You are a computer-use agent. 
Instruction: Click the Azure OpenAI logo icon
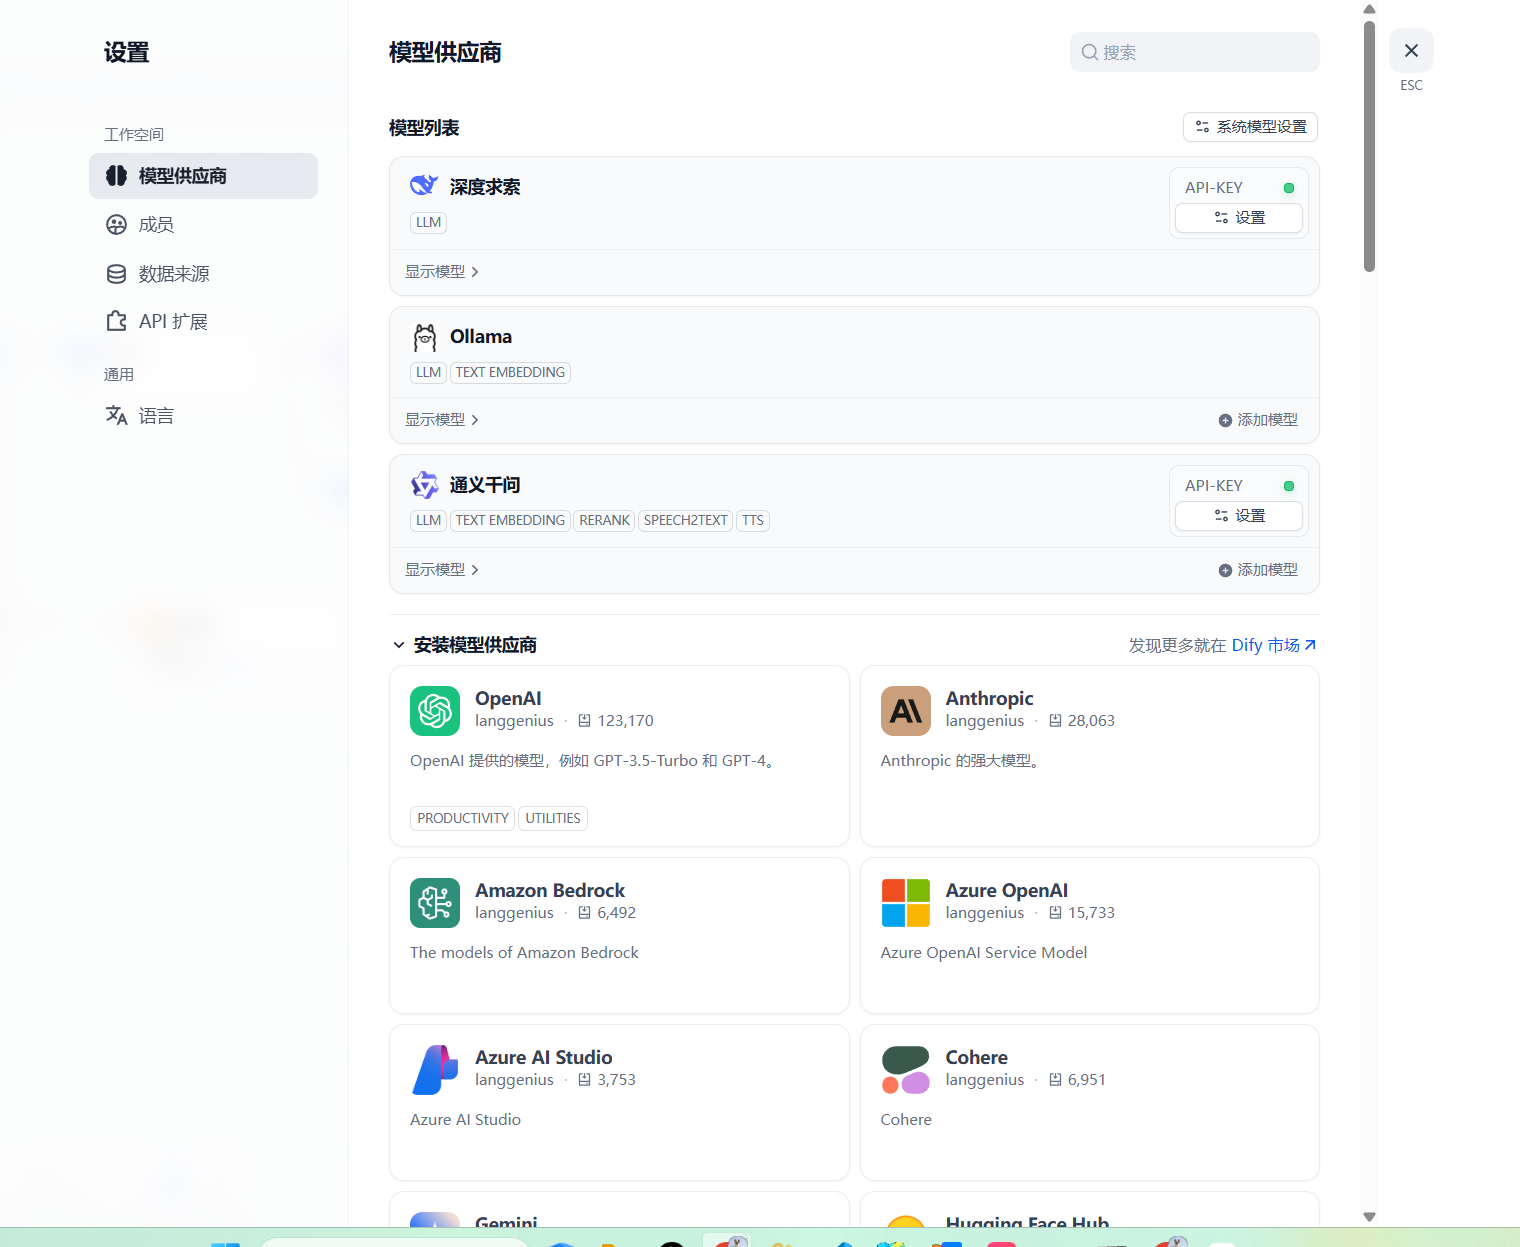click(x=906, y=903)
